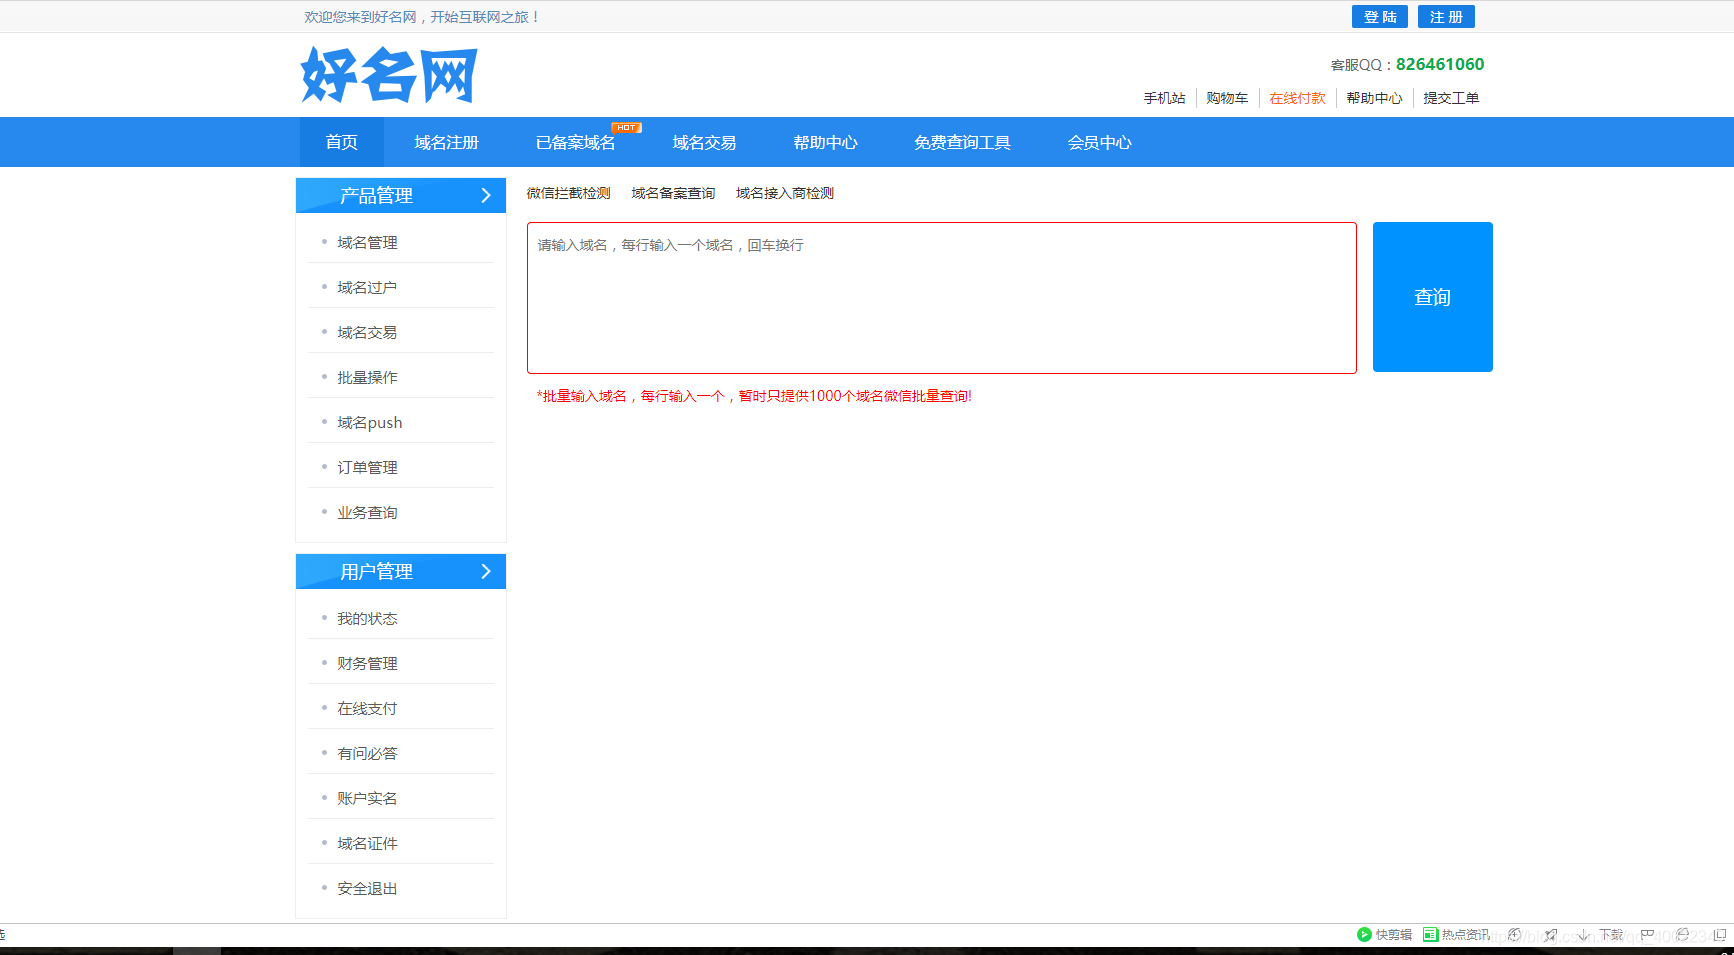
Task: Open 我的状态 in the sidebar
Action: (367, 619)
